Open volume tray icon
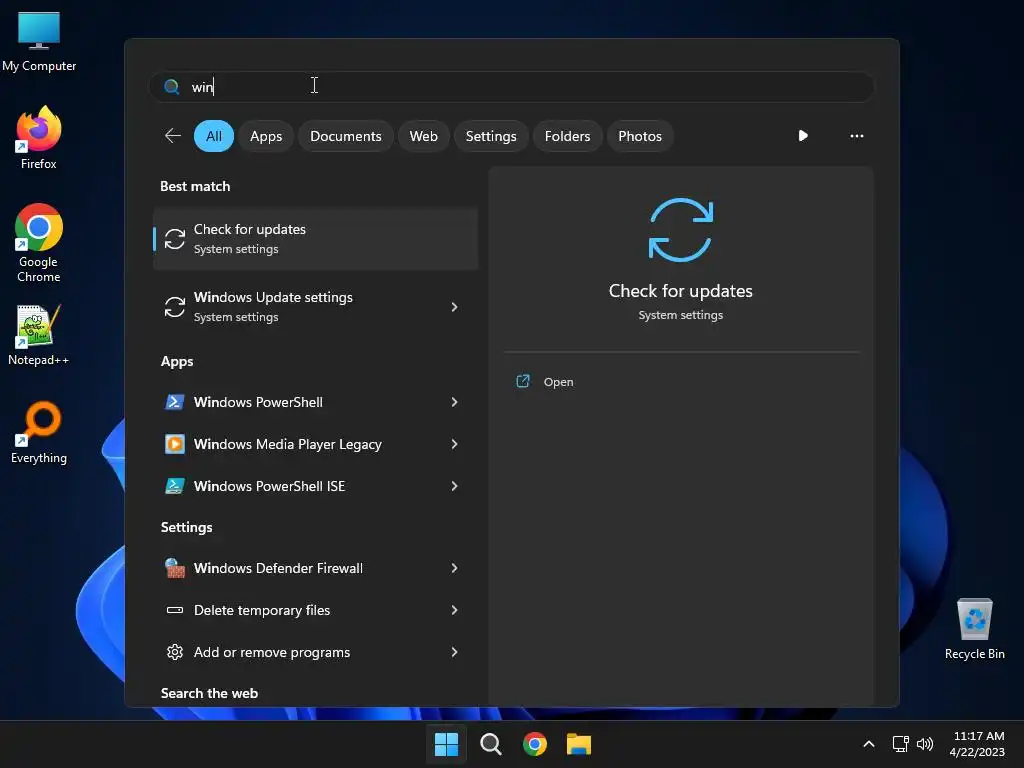Screen dimensions: 1024x768 pos(925,744)
